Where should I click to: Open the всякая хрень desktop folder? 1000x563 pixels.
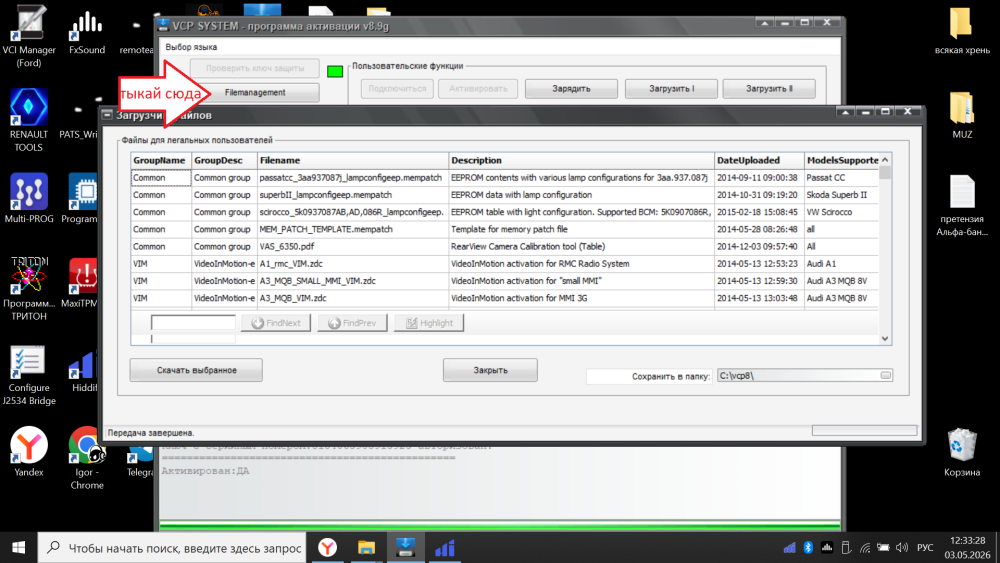pyautogui.click(x=962, y=31)
